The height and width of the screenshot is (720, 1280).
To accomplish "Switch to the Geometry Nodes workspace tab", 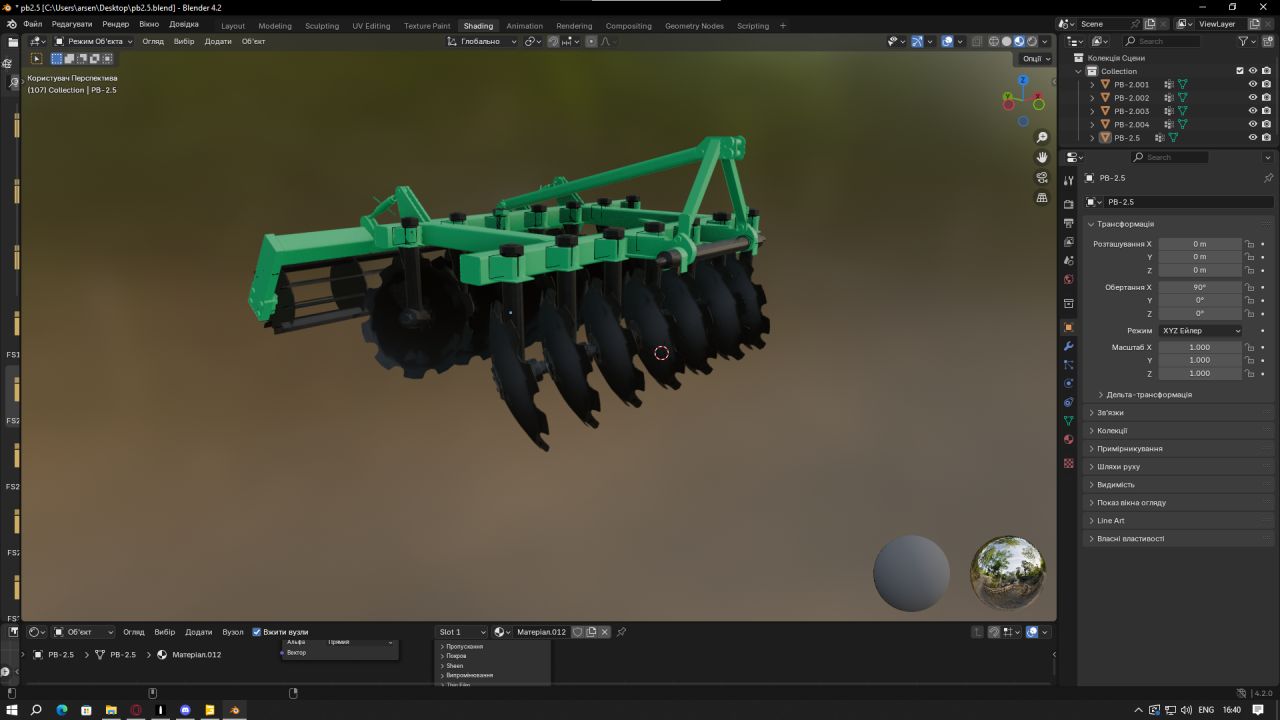I will point(694,25).
